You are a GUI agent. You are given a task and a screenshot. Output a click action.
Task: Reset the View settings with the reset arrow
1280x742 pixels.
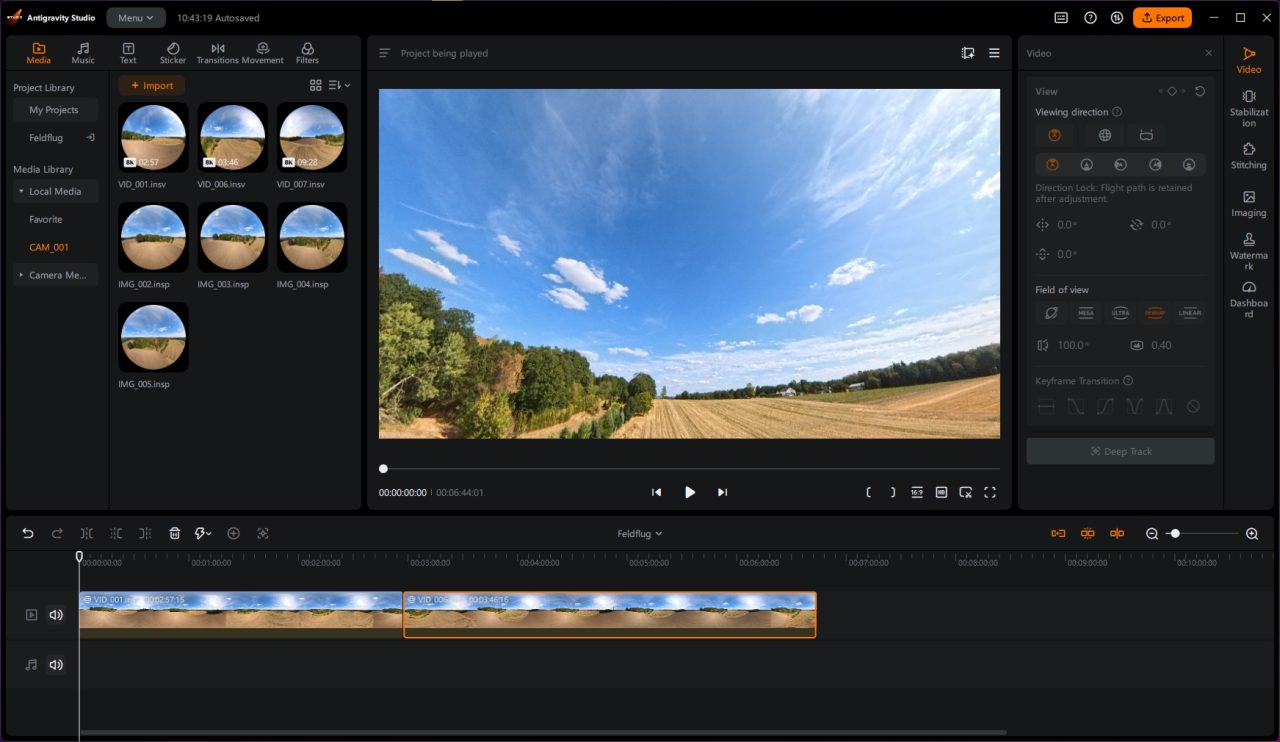click(x=1200, y=91)
